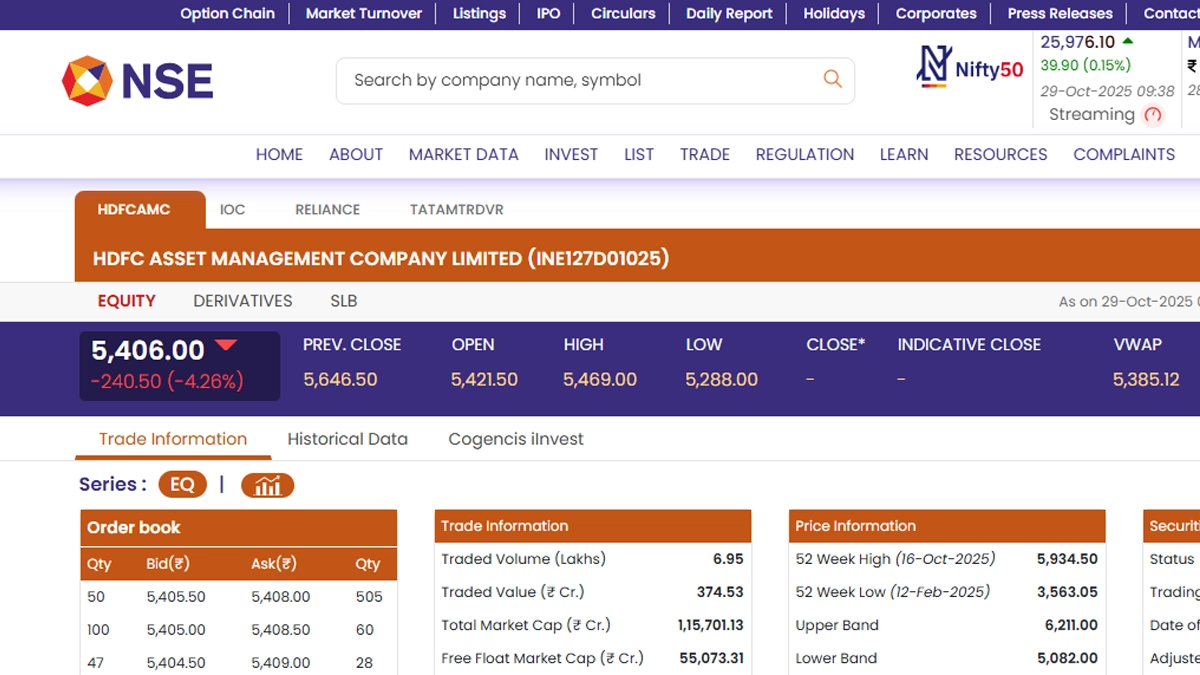The image size is (1200, 675).
Task: Click the NSE logo
Action: 137,81
